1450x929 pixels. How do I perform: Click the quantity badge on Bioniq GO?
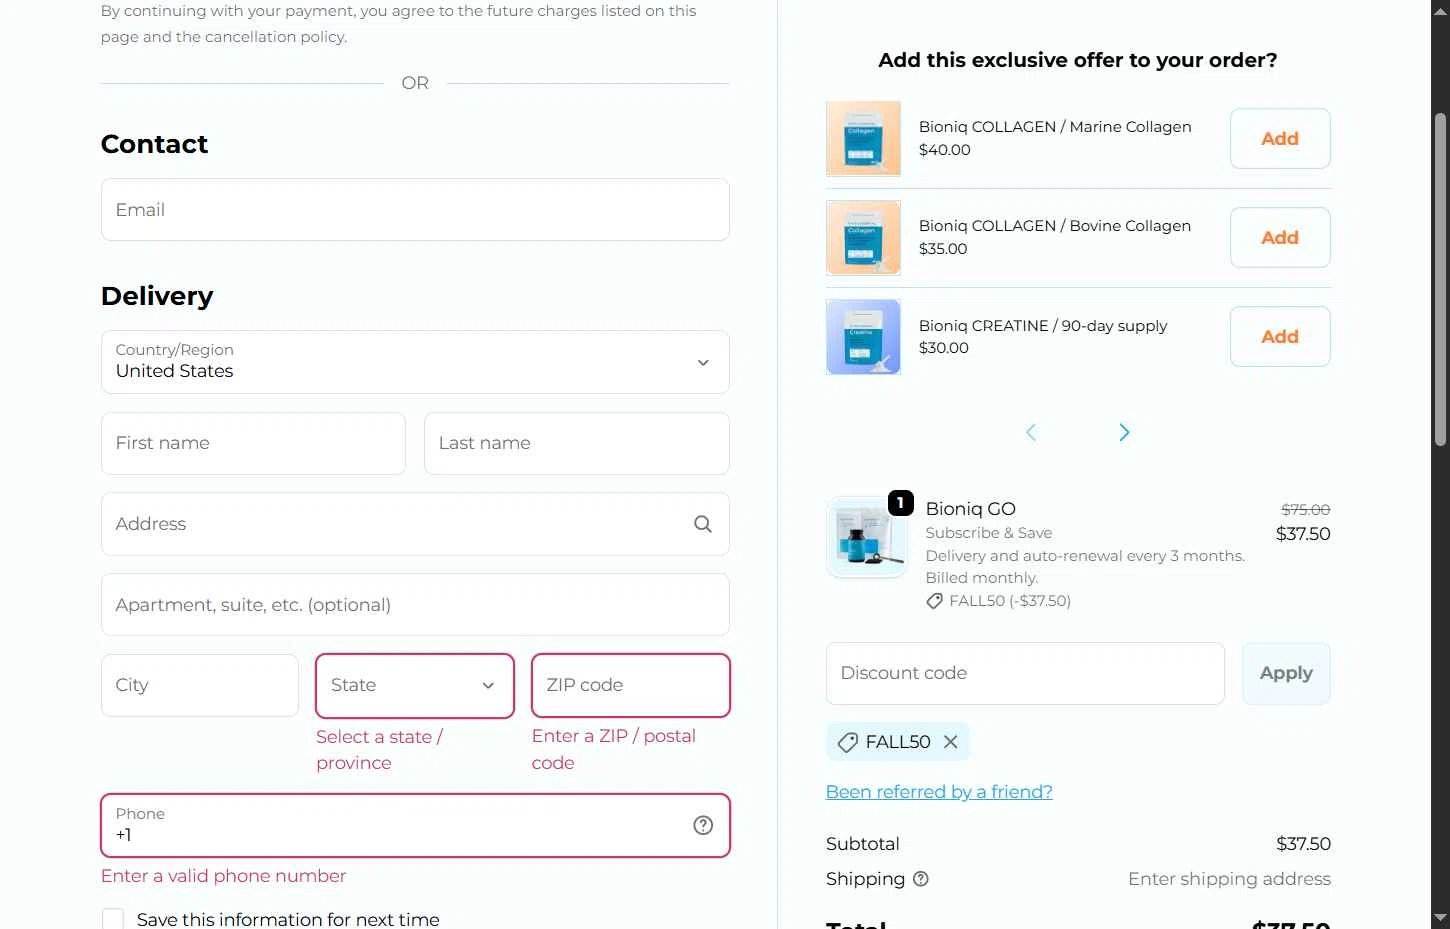click(x=900, y=503)
